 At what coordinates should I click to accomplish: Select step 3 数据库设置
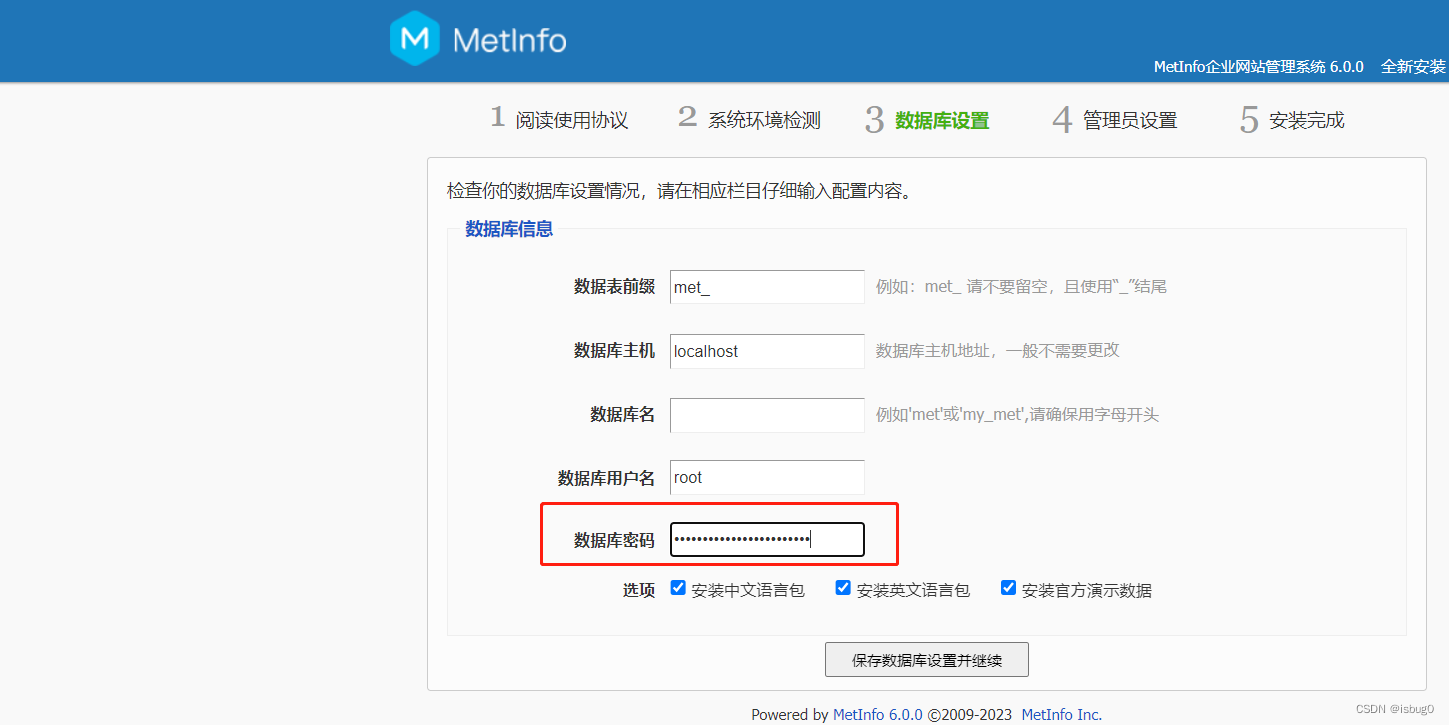[927, 120]
